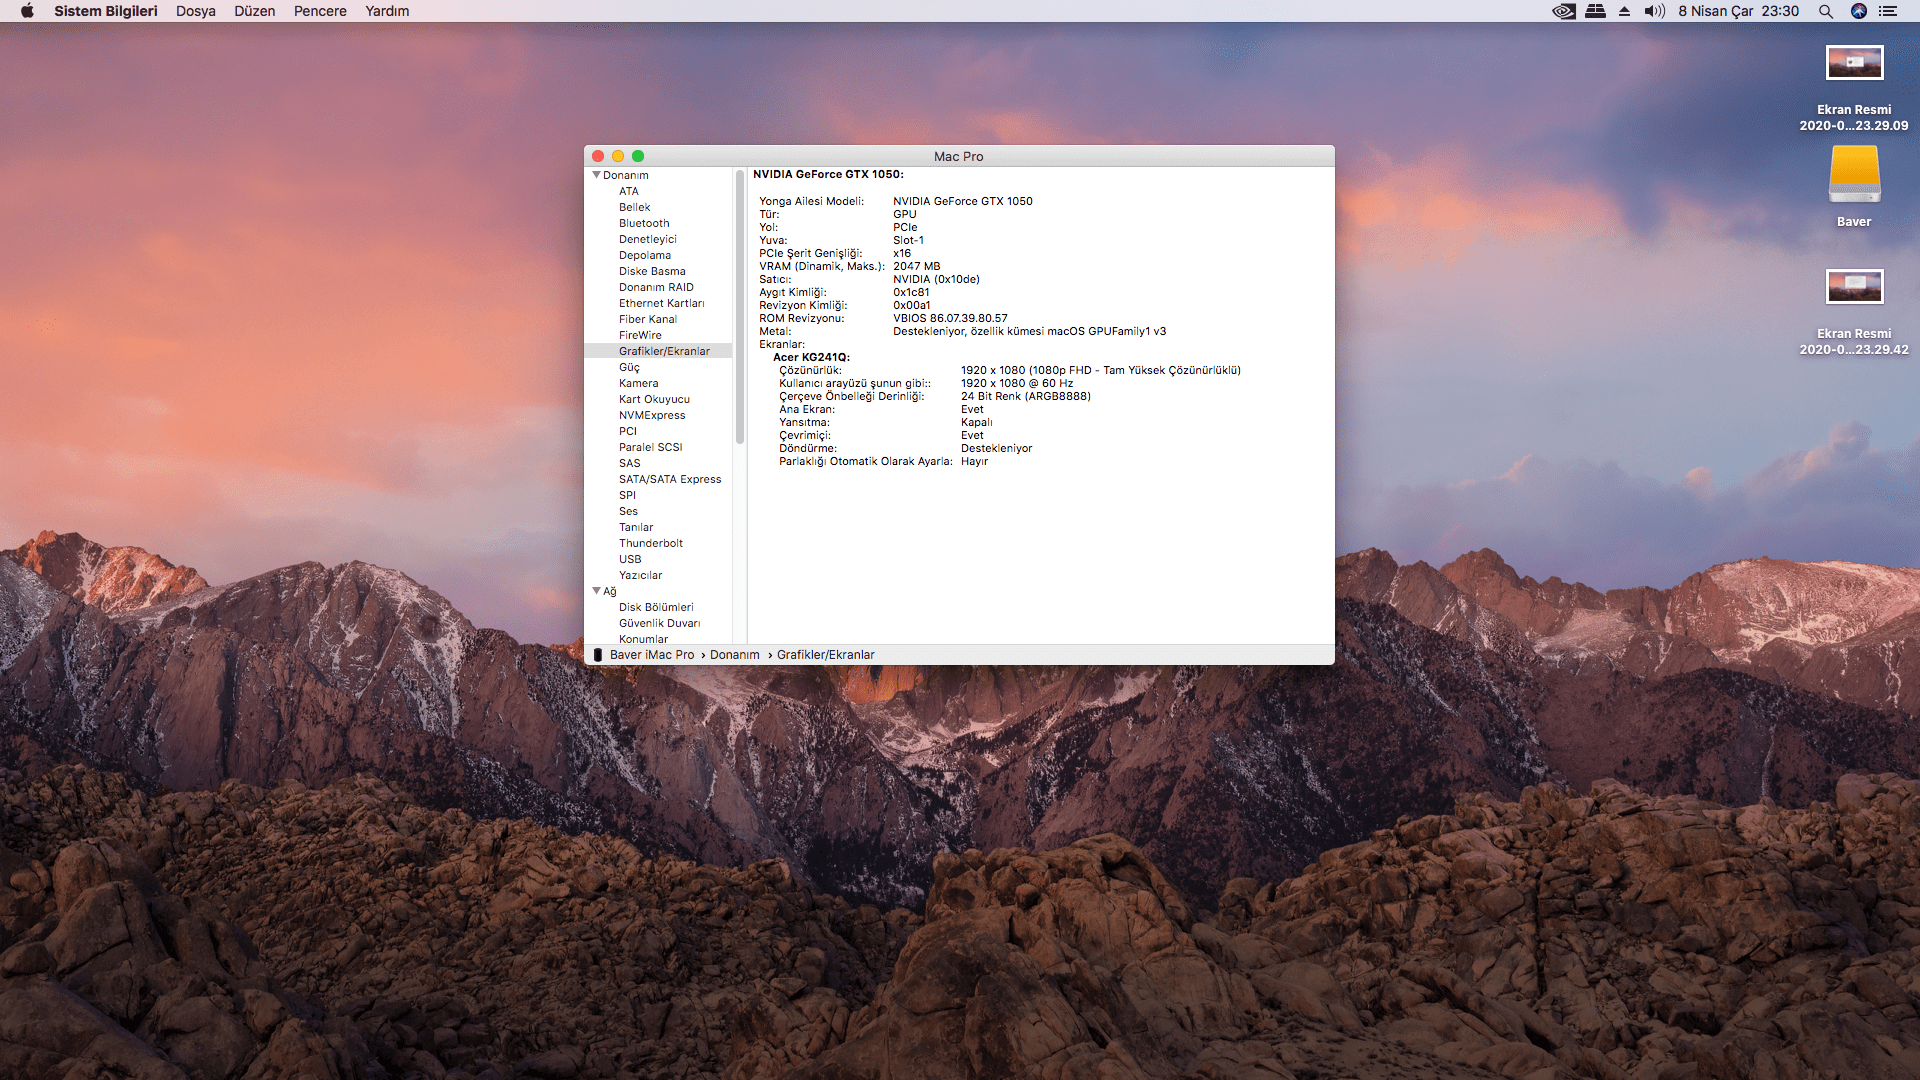Click Donanım in the path bar
Viewport: 1920px width, 1080px height.
pyautogui.click(x=734, y=655)
